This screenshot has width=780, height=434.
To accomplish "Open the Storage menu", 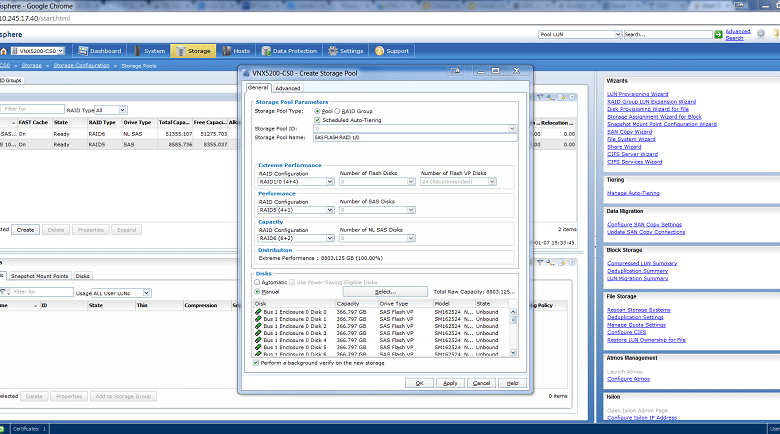I will 193,51.
